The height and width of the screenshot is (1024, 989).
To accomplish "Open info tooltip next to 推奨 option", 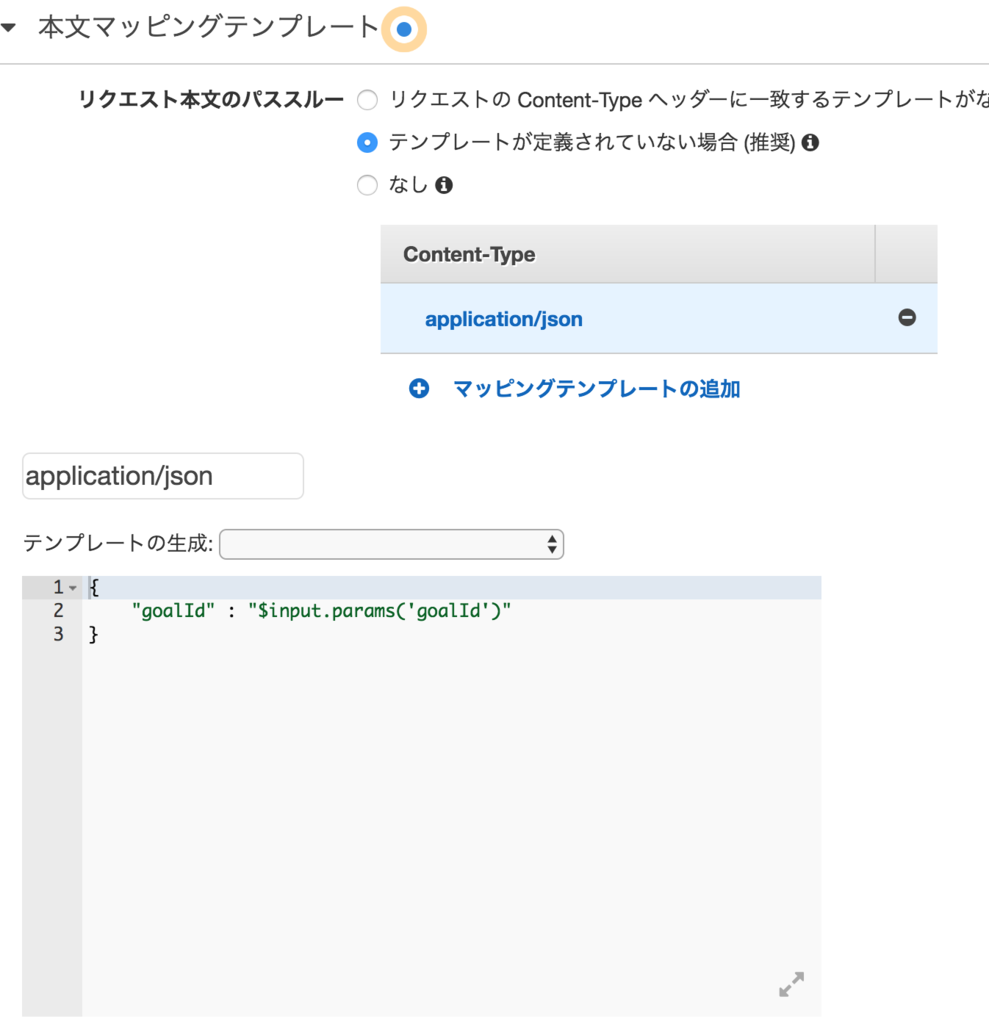I will point(810,143).
